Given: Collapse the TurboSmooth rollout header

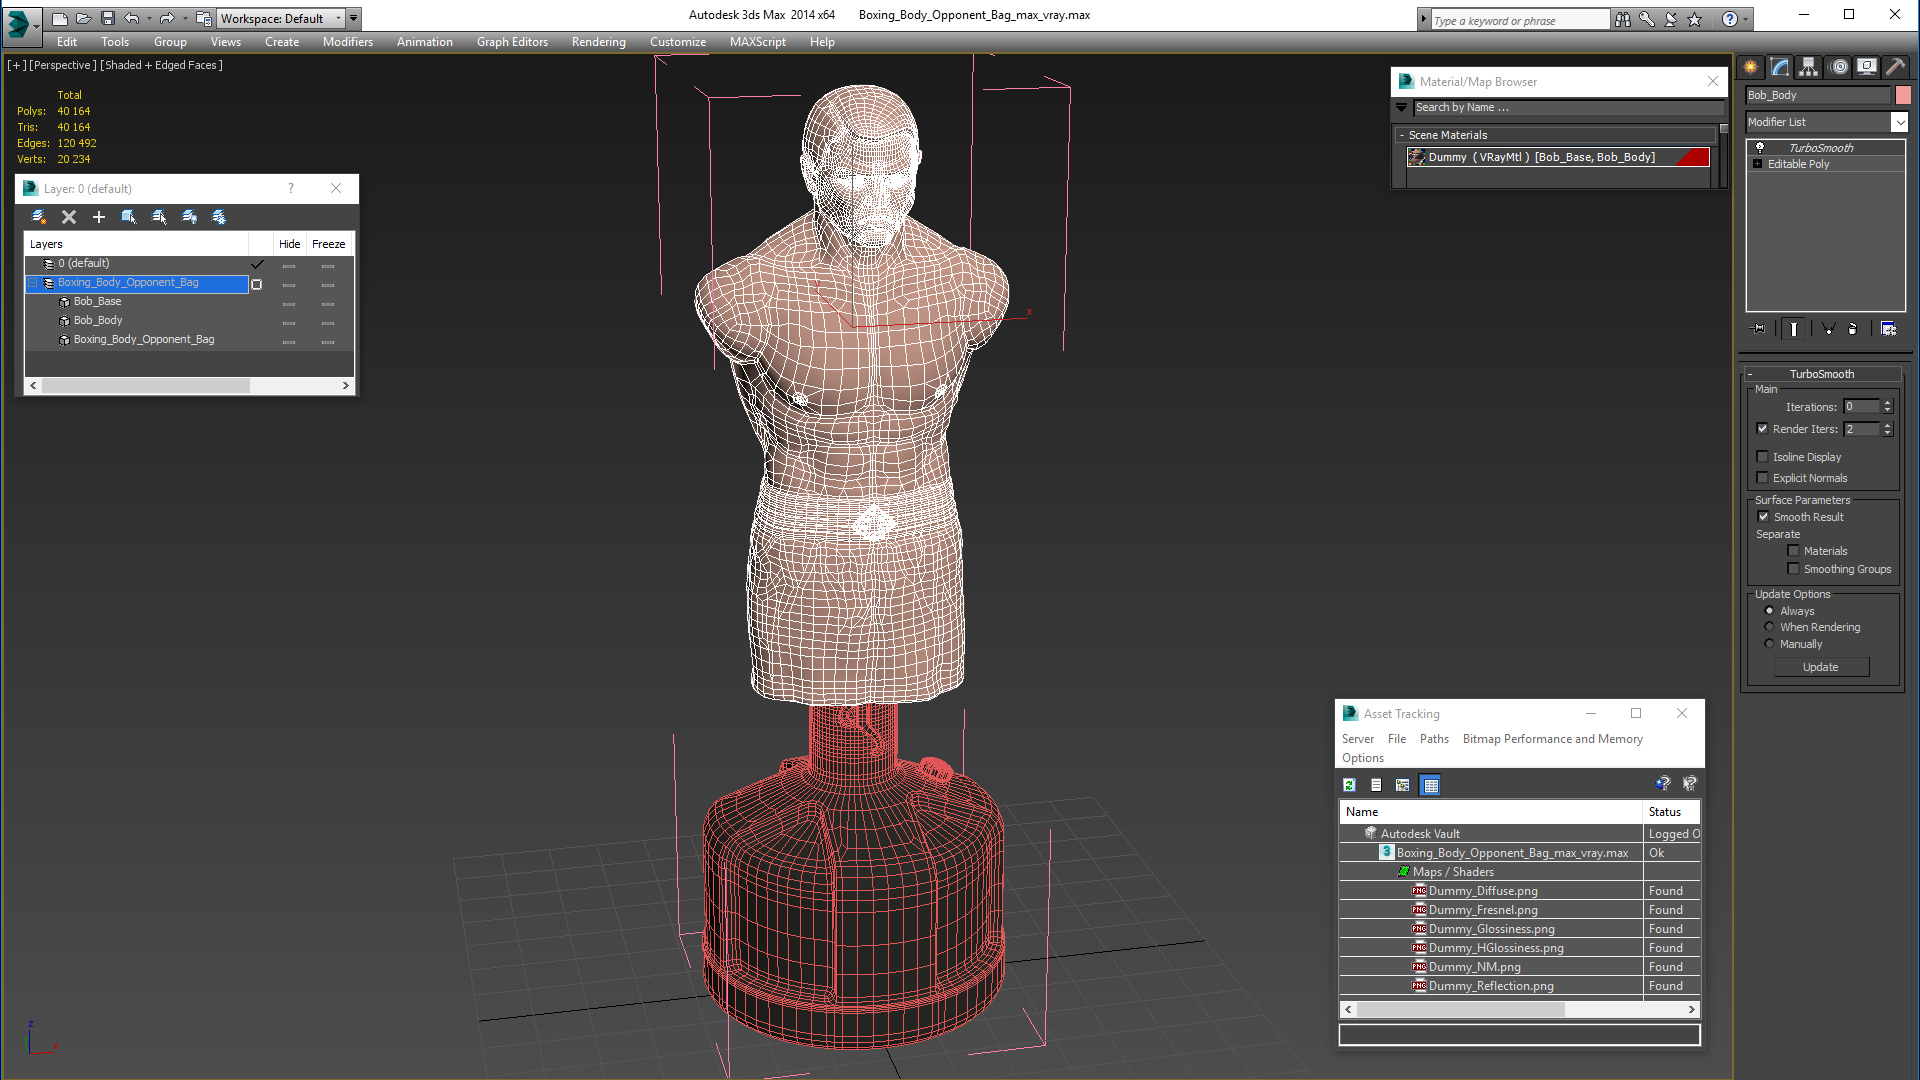Looking at the screenshot, I should coord(1822,374).
